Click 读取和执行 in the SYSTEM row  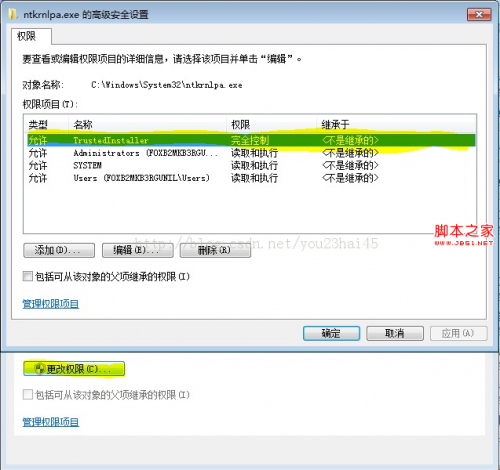(254, 165)
